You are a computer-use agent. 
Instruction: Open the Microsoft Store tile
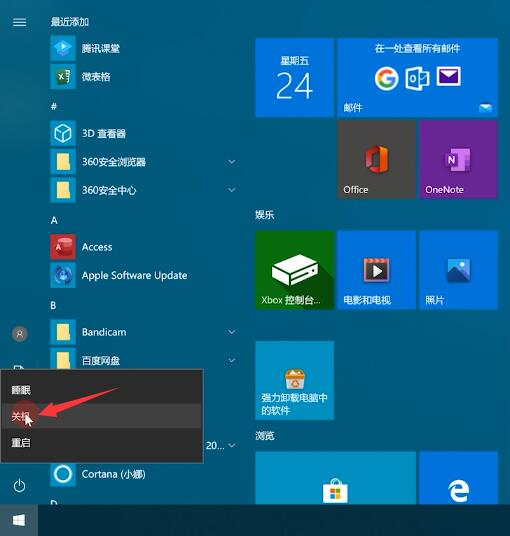(x=335, y=478)
